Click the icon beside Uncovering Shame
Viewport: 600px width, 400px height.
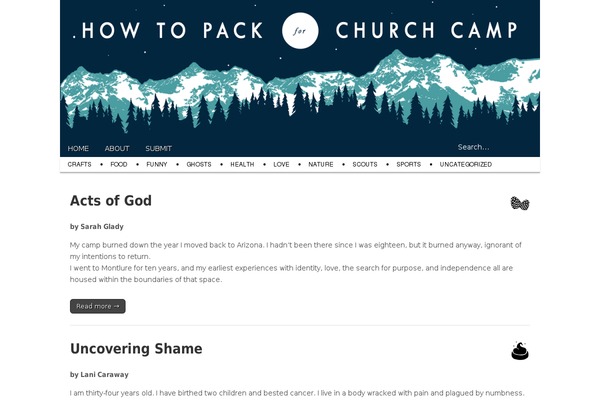(519, 350)
